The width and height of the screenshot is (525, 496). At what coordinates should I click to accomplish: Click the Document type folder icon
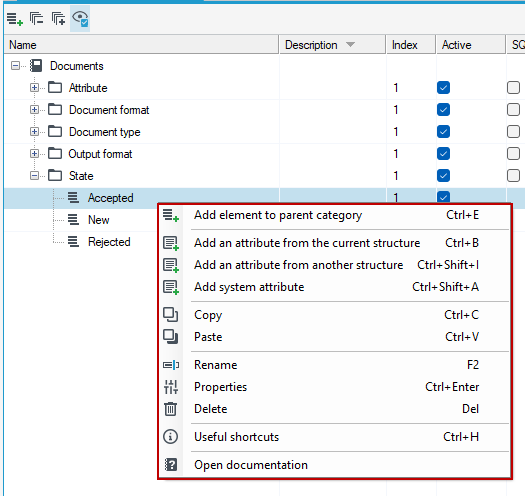55,132
